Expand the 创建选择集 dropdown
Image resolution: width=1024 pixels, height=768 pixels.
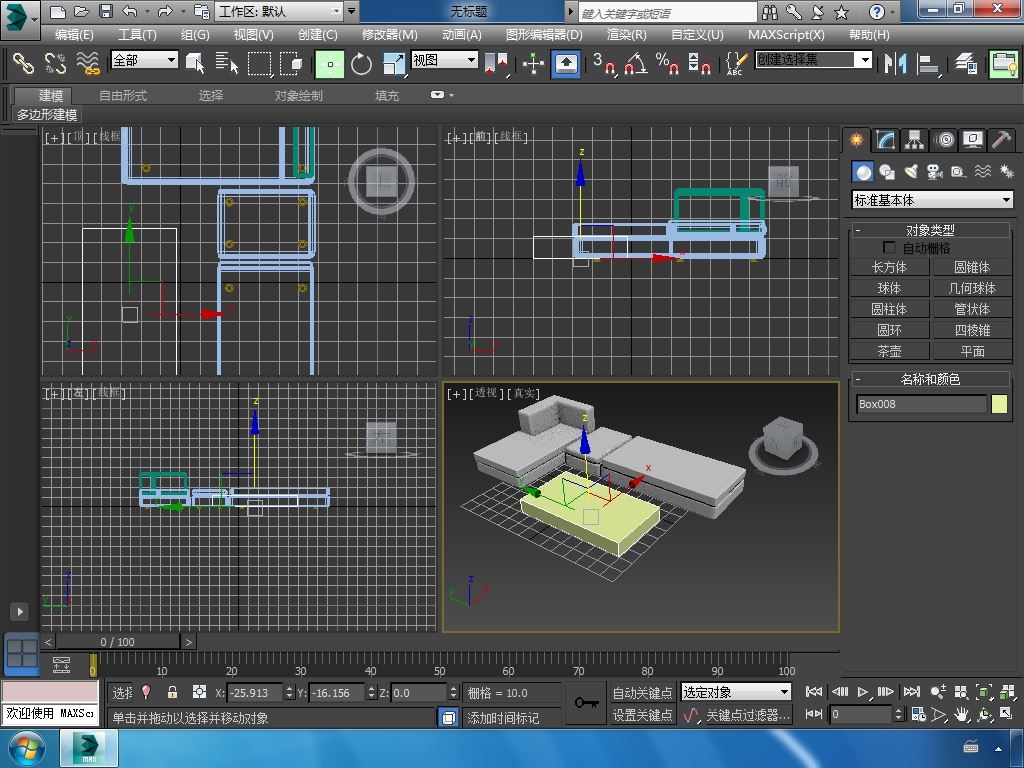coord(865,60)
